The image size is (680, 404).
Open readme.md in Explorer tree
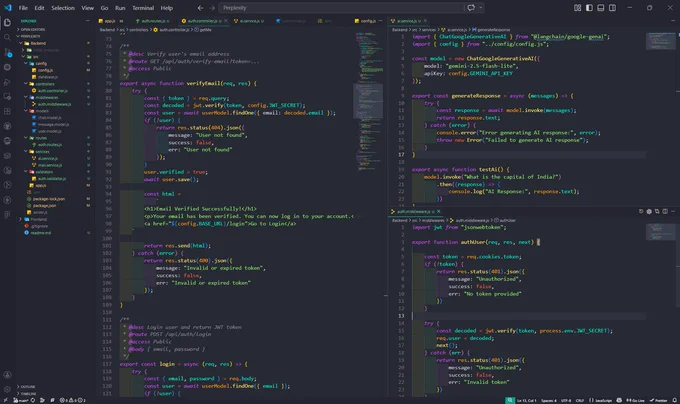tap(40, 233)
